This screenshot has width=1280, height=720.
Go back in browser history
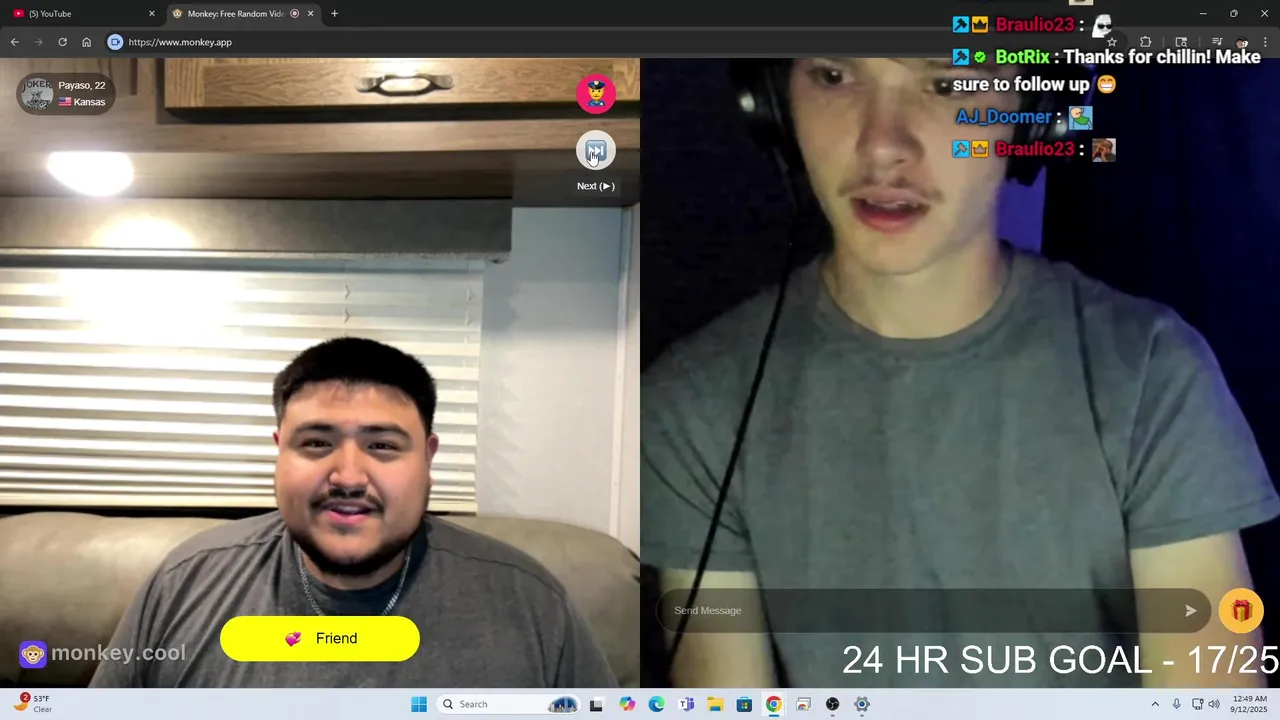[x=14, y=42]
